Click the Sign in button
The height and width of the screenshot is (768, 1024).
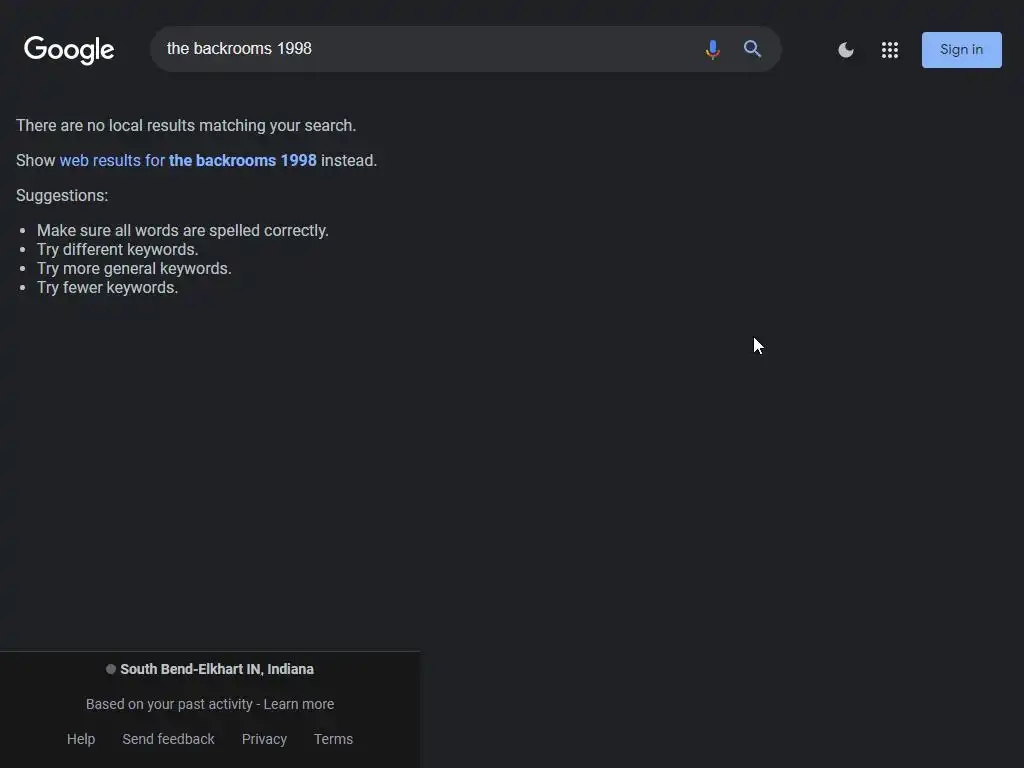pyautogui.click(x=961, y=50)
